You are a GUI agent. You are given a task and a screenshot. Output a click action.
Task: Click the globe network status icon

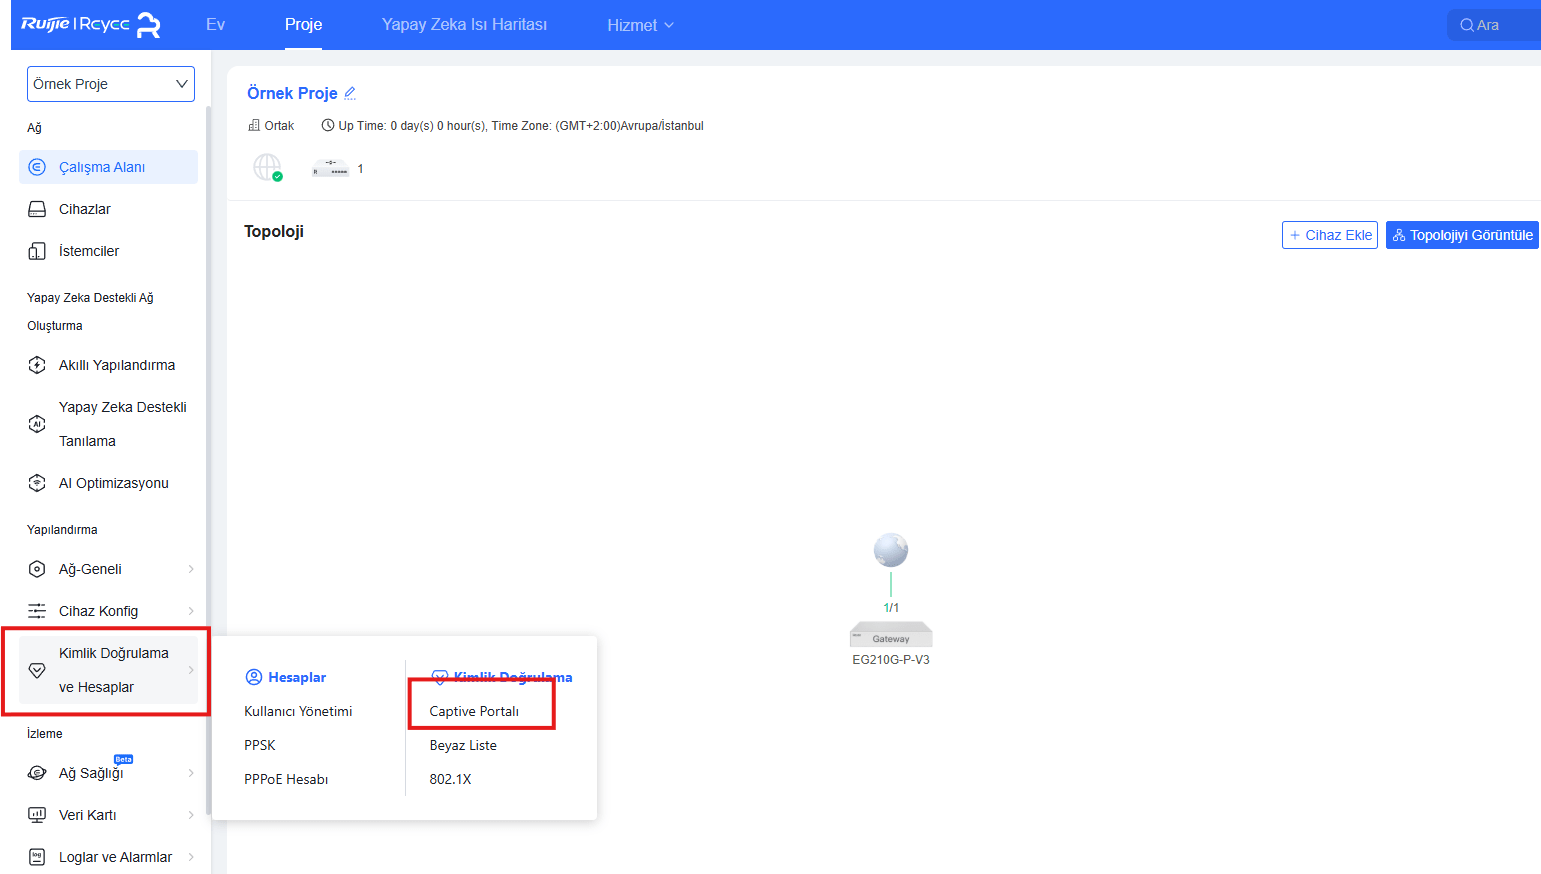[x=267, y=167]
